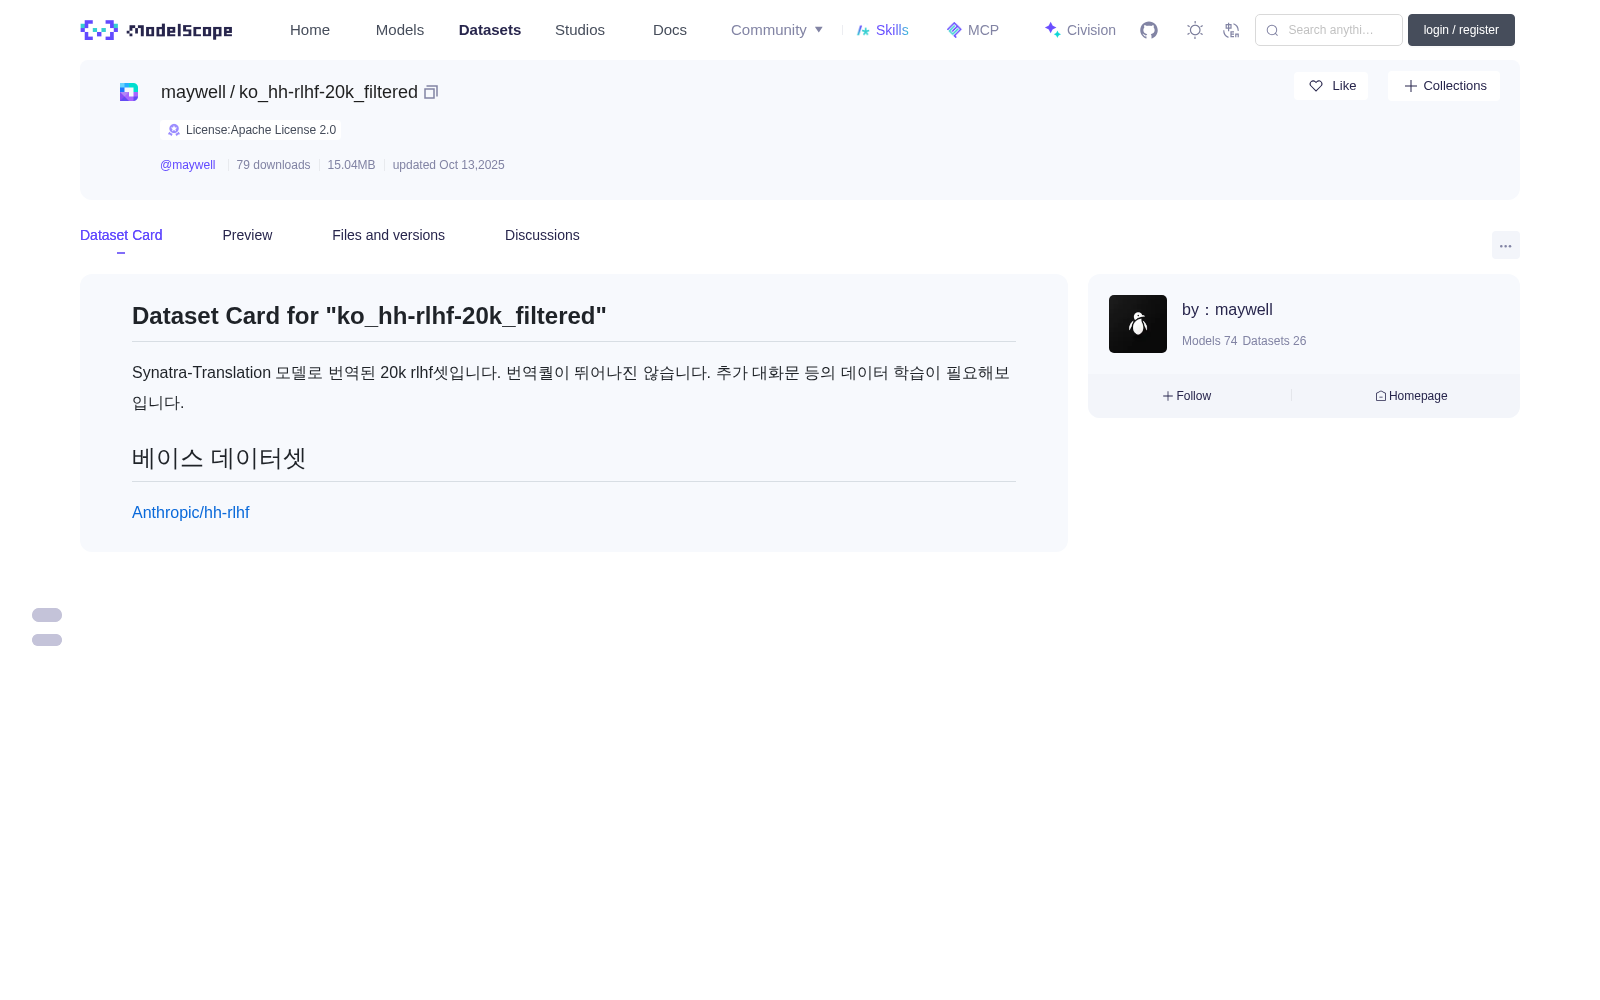Click the Dataset Card heading

click(369, 316)
